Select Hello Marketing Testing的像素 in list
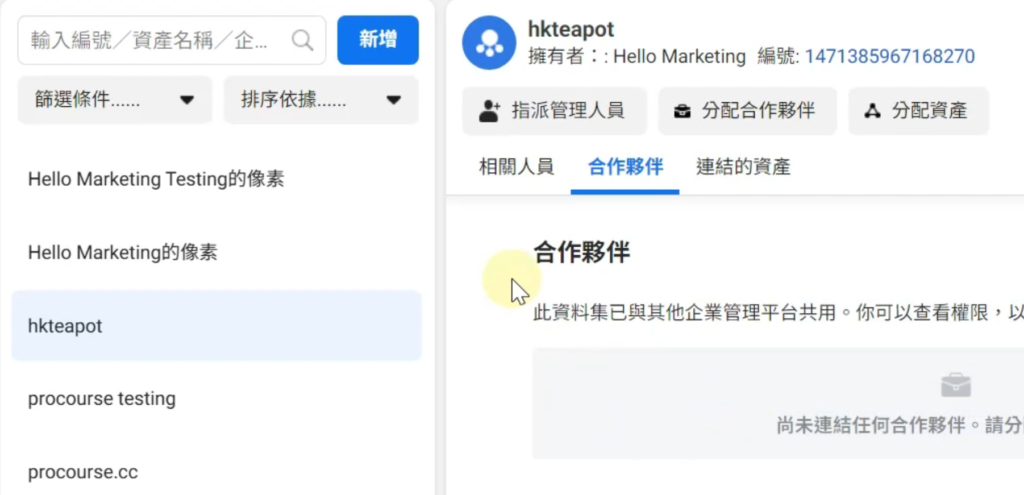This screenshot has height=495, width=1024. (x=156, y=180)
